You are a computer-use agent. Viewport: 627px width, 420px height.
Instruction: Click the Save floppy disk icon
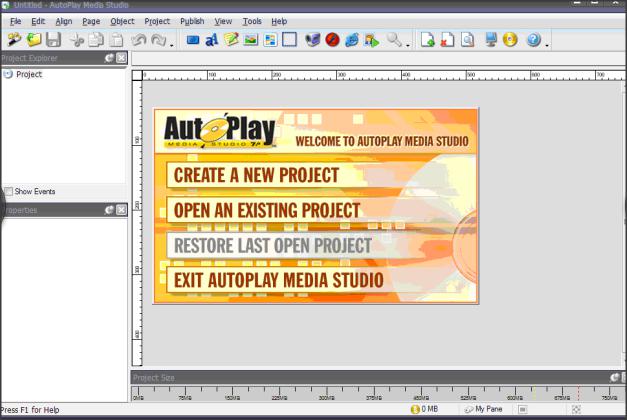click(54, 40)
